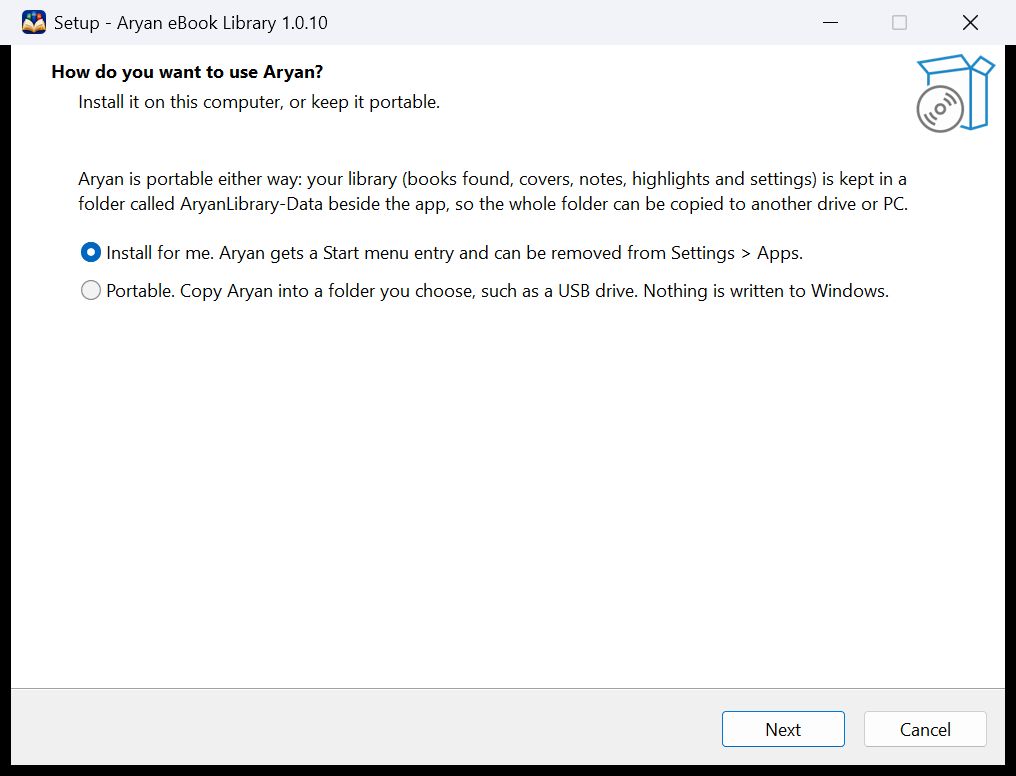The width and height of the screenshot is (1016, 776).
Task: Click the Next button
Action: click(x=783, y=729)
